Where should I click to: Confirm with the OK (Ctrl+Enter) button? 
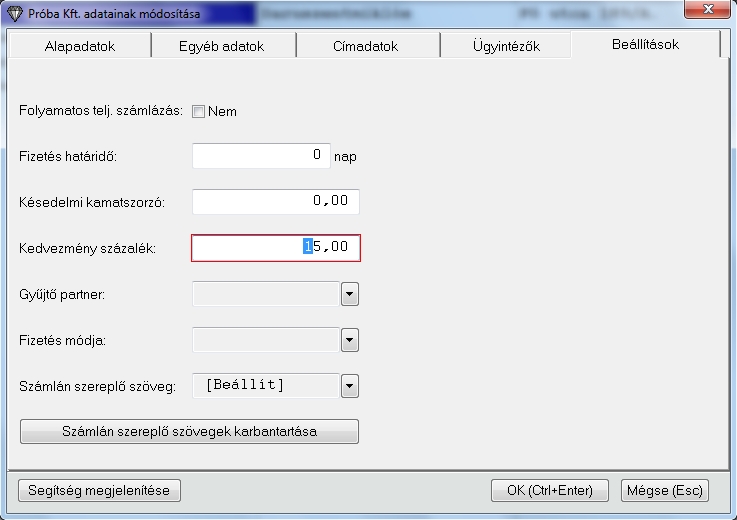click(x=550, y=490)
